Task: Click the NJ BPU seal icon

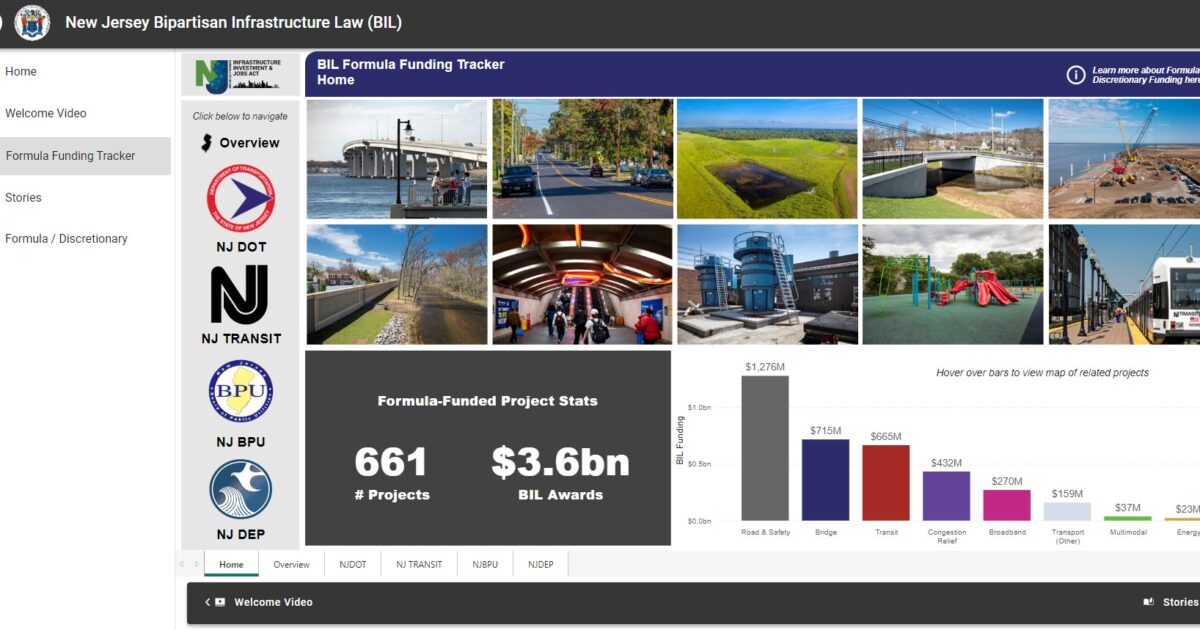Action: [240, 390]
